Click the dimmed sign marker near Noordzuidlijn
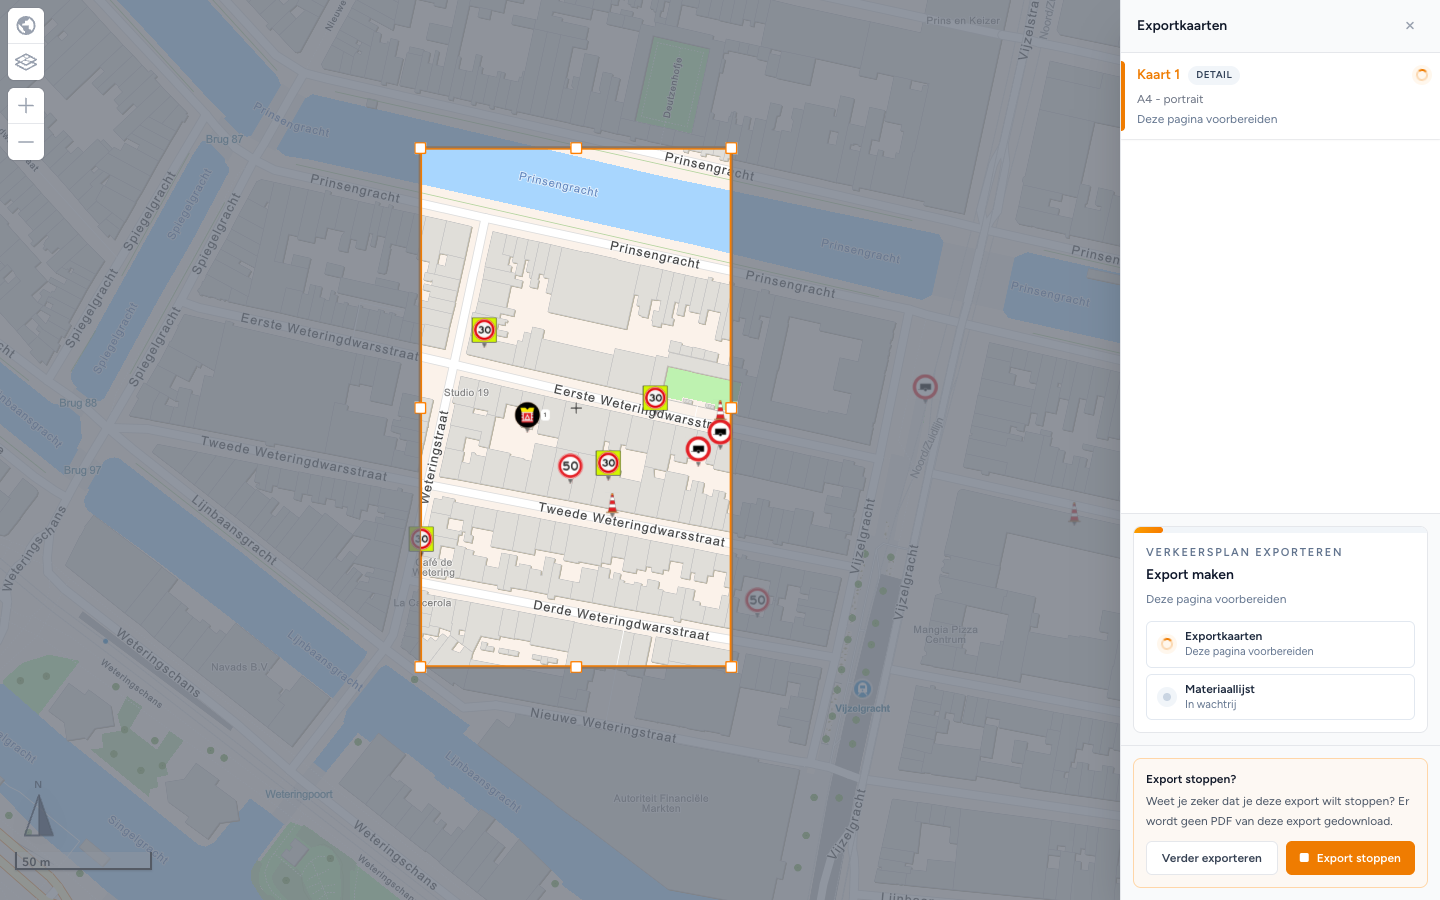Viewport: 1440px width, 900px height. pos(925,387)
